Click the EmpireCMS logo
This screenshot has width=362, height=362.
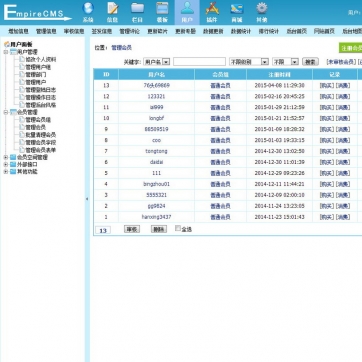[x=37, y=13]
